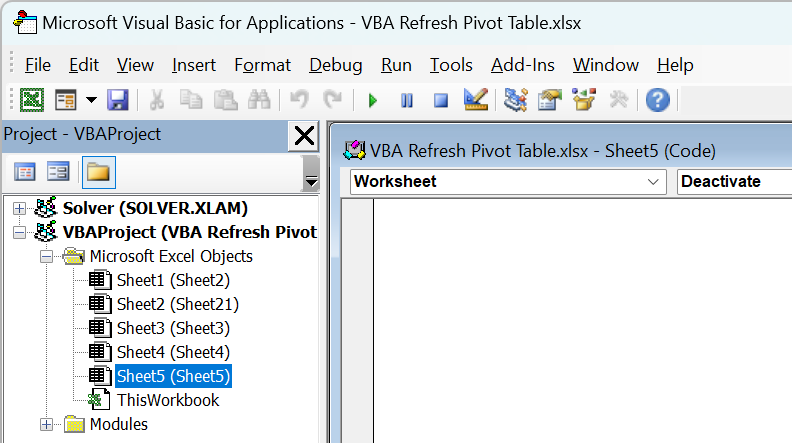The width and height of the screenshot is (792, 443).
Task: Click the Redo arrow icon
Action: [x=333, y=100]
